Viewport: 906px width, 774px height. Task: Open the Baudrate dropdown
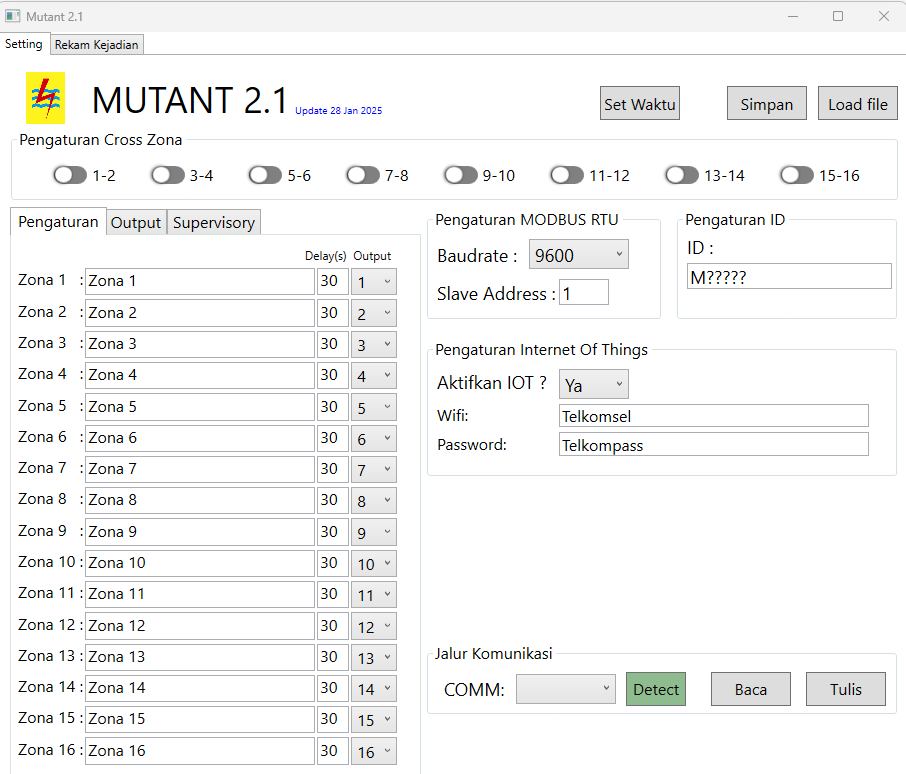pos(578,254)
